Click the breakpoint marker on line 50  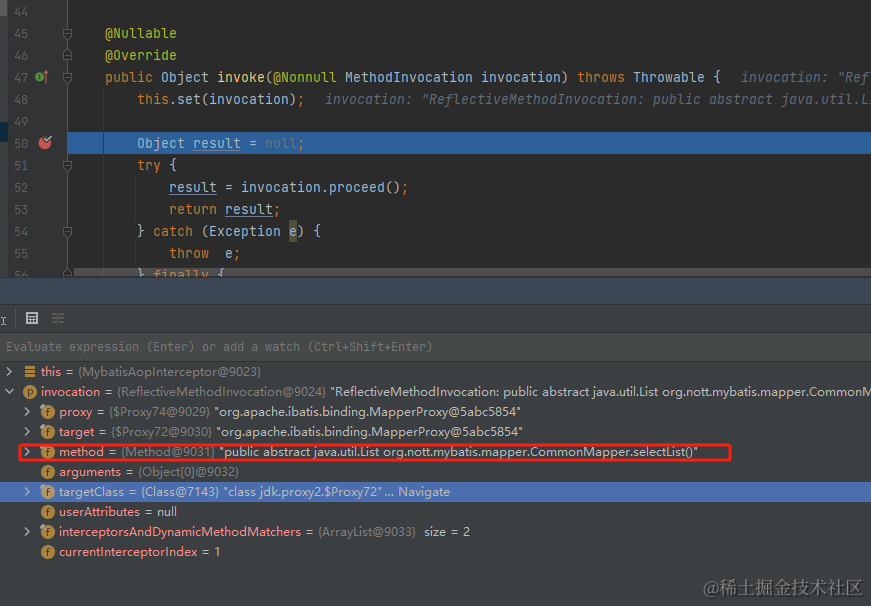(45, 143)
